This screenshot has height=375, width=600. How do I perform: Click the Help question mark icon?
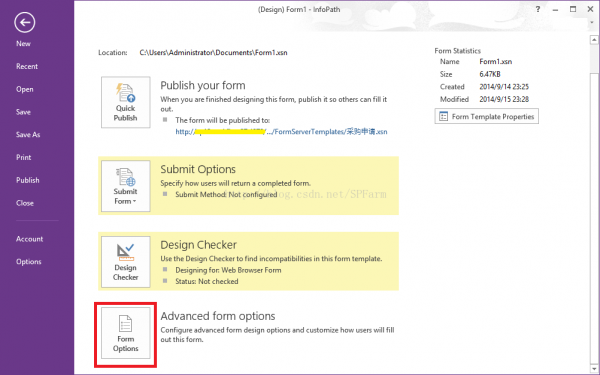pyautogui.click(x=538, y=10)
